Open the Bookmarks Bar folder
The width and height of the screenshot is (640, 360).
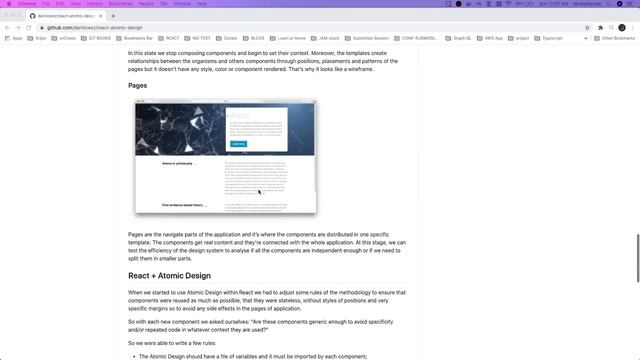pos(134,38)
